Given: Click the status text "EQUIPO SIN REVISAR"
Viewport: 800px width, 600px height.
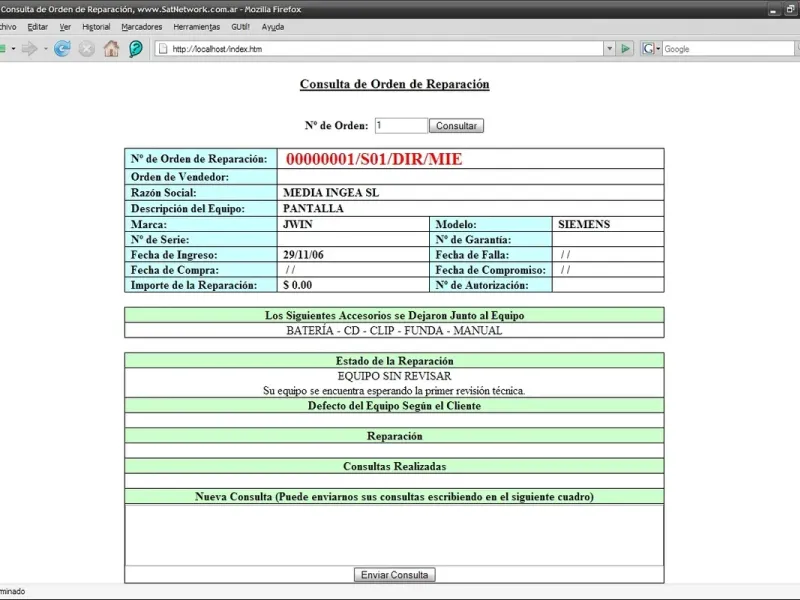Looking at the screenshot, I should tap(394, 376).
